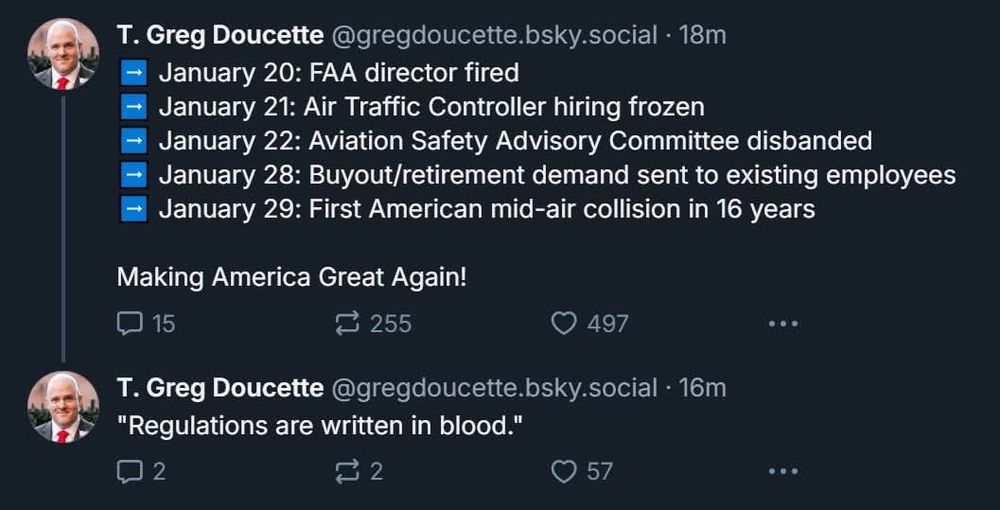Viewport: 1000px width, 510px height.
Task: Click the profile picture on the 16m post
Action: [63, 406]
